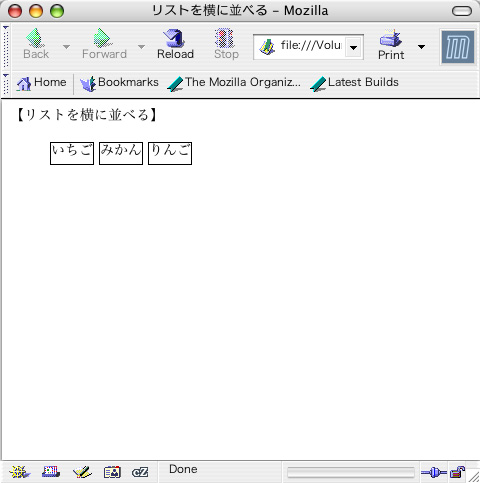This screenshot has height=483, width=480.
Task: Click the Reload toolbar icon
Action: 175,39
